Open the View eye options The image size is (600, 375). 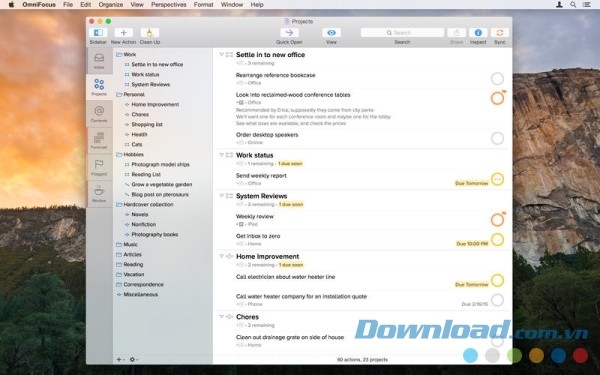pos(331,33)
